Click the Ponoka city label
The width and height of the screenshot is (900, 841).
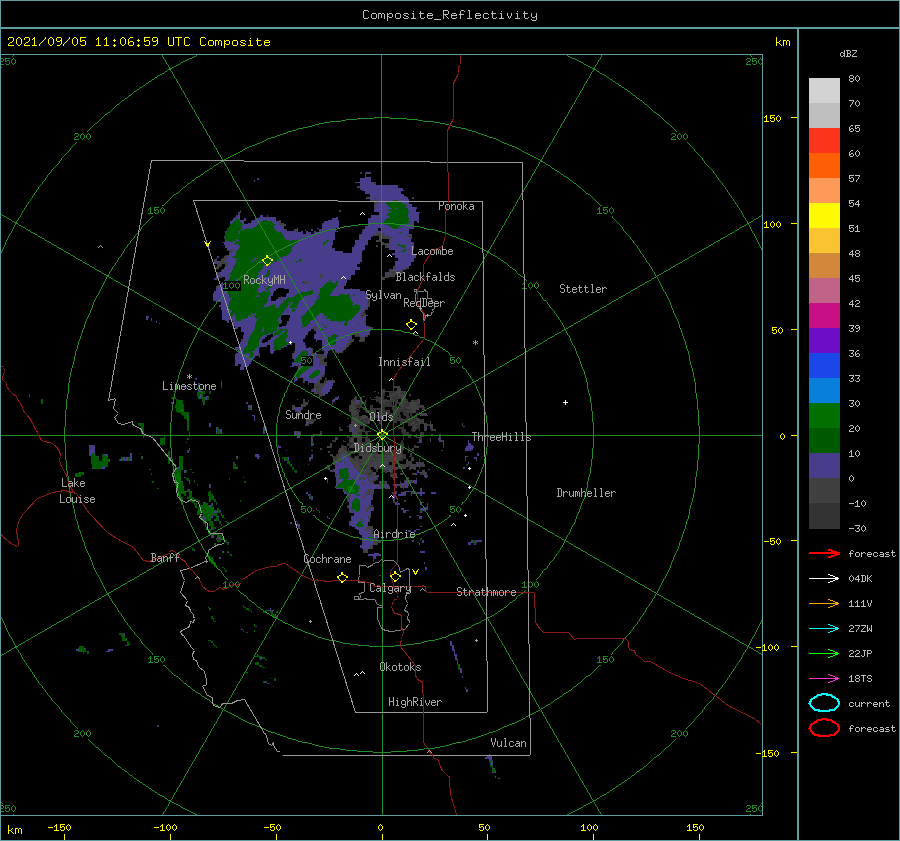point(456,206)
